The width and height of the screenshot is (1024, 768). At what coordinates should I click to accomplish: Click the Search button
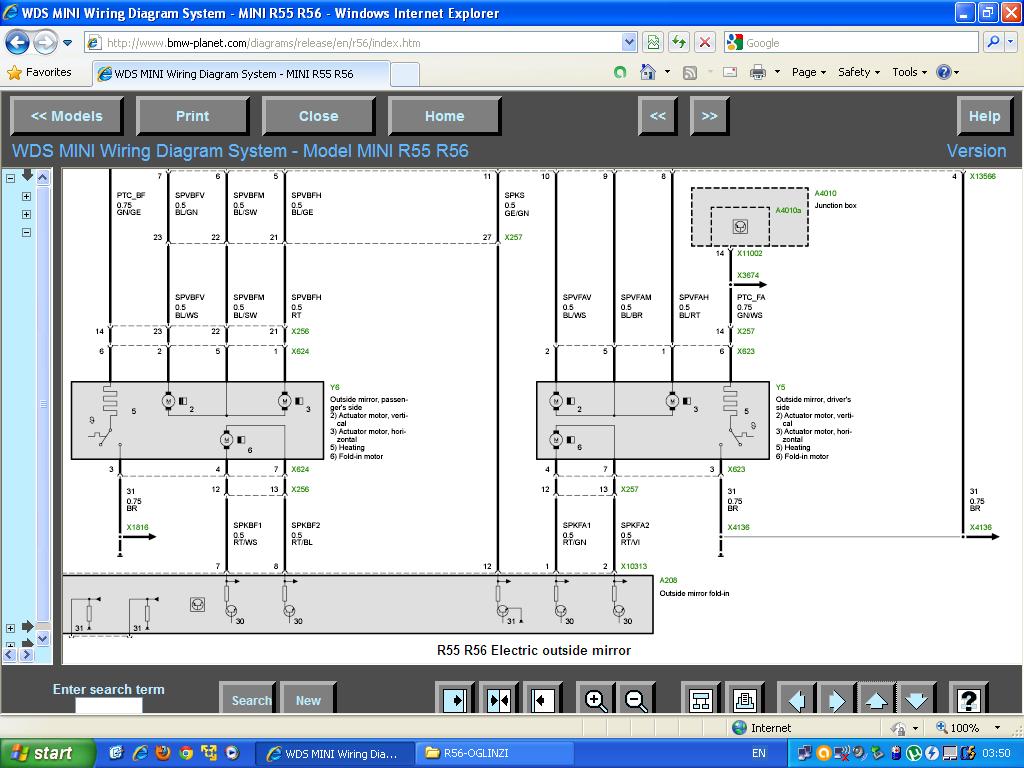tap(250, 700)
